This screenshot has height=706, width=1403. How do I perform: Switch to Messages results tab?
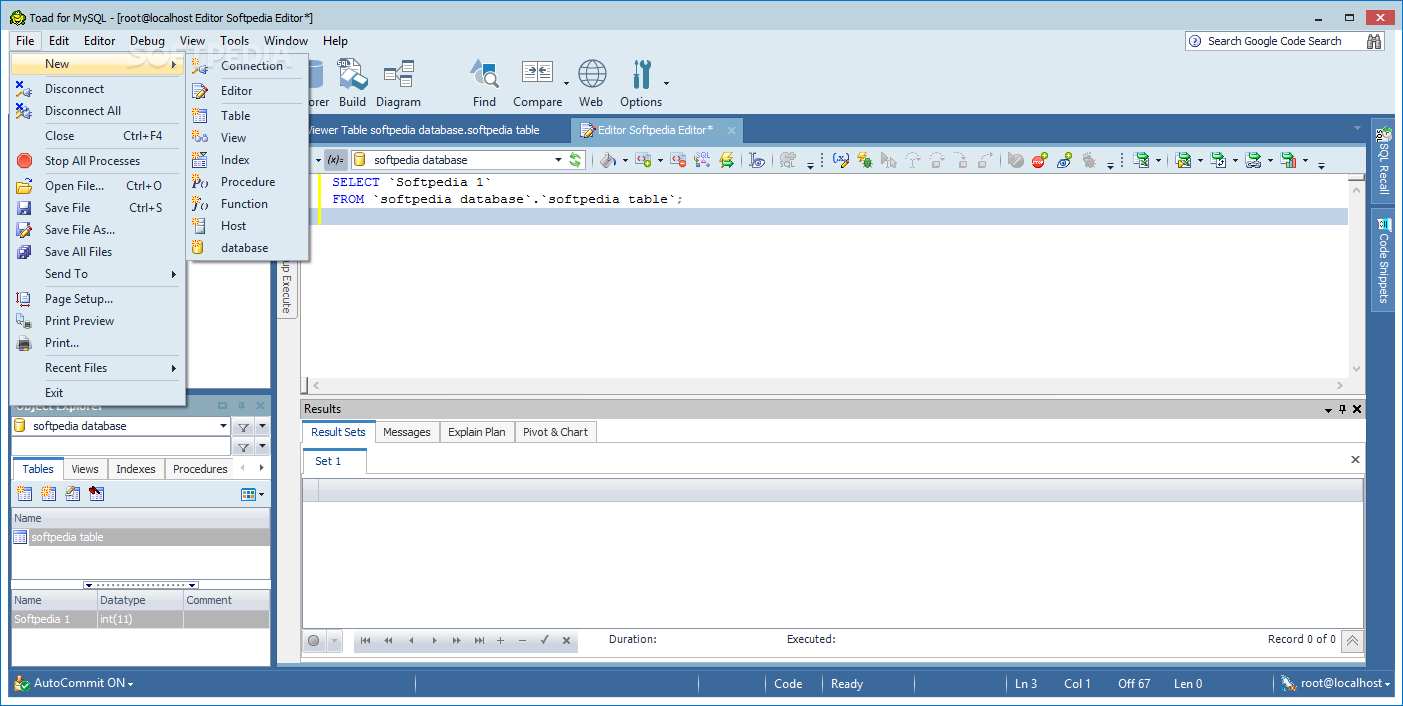tap(407, 432)
